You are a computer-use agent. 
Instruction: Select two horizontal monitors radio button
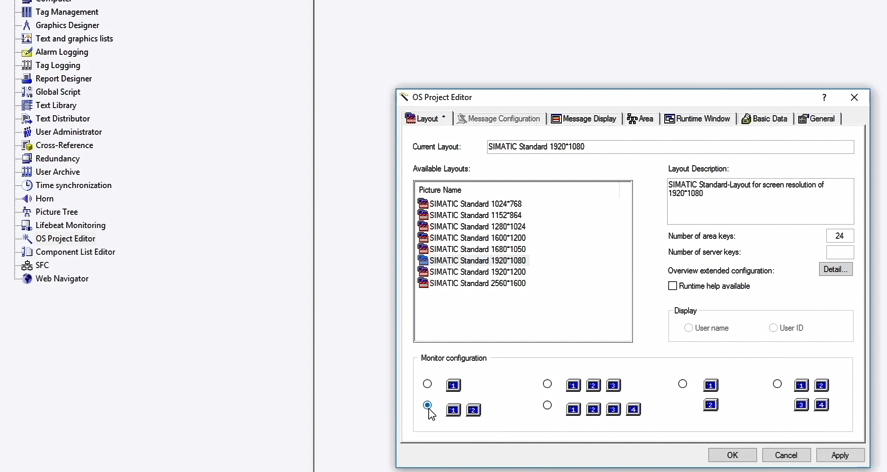[x=427, y=405]
